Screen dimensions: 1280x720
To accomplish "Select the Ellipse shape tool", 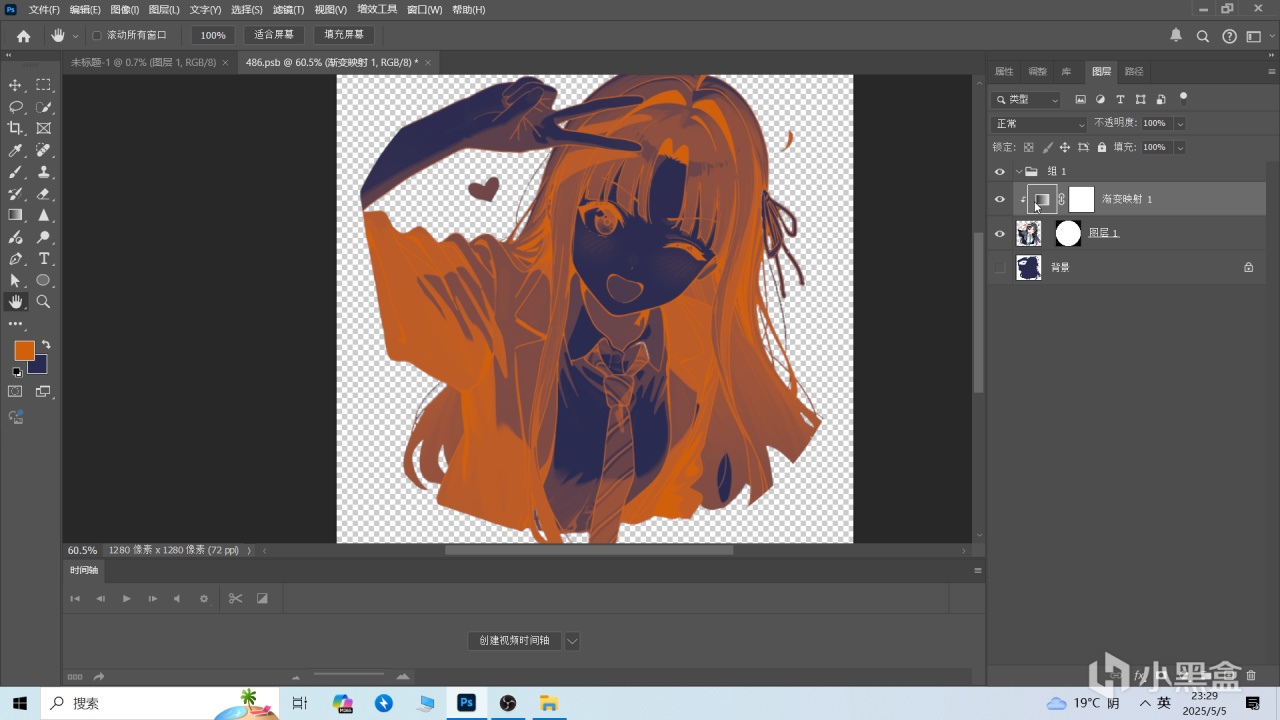I will pyautogui.click(x=44, y=280).
